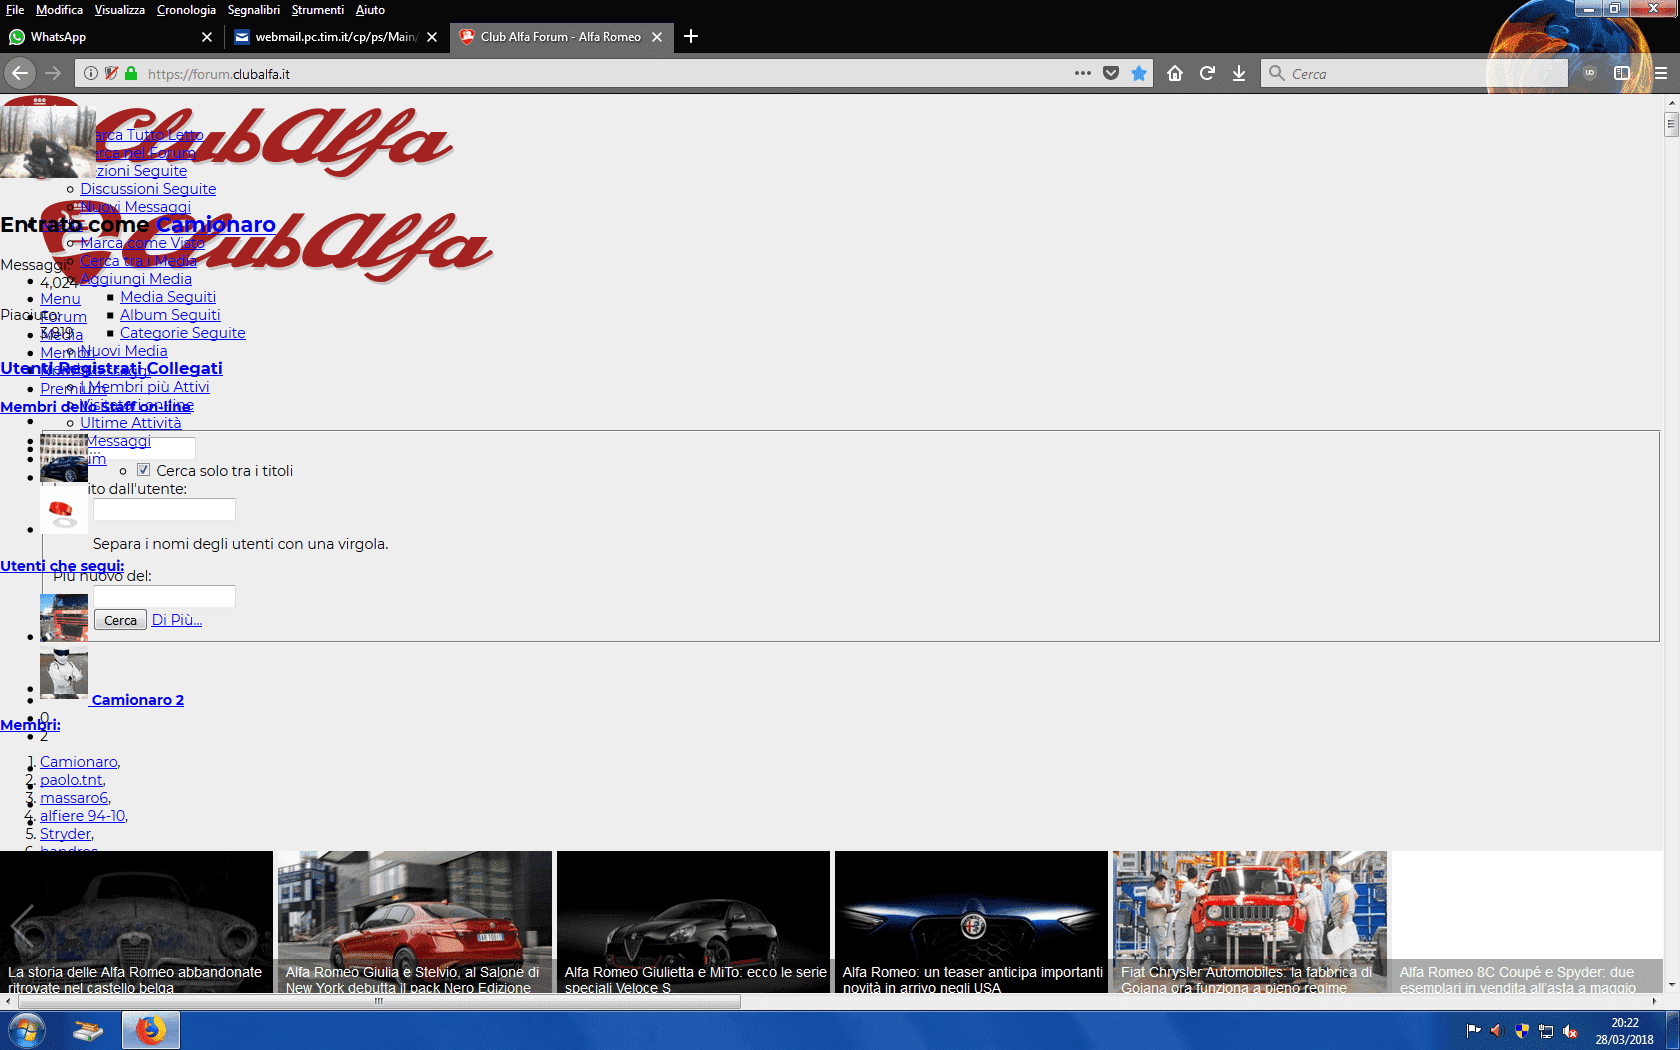The width and height of the screenshot is (1680, 1050).
Task: Click the Firefox home button
Action: click(1175, 73)
